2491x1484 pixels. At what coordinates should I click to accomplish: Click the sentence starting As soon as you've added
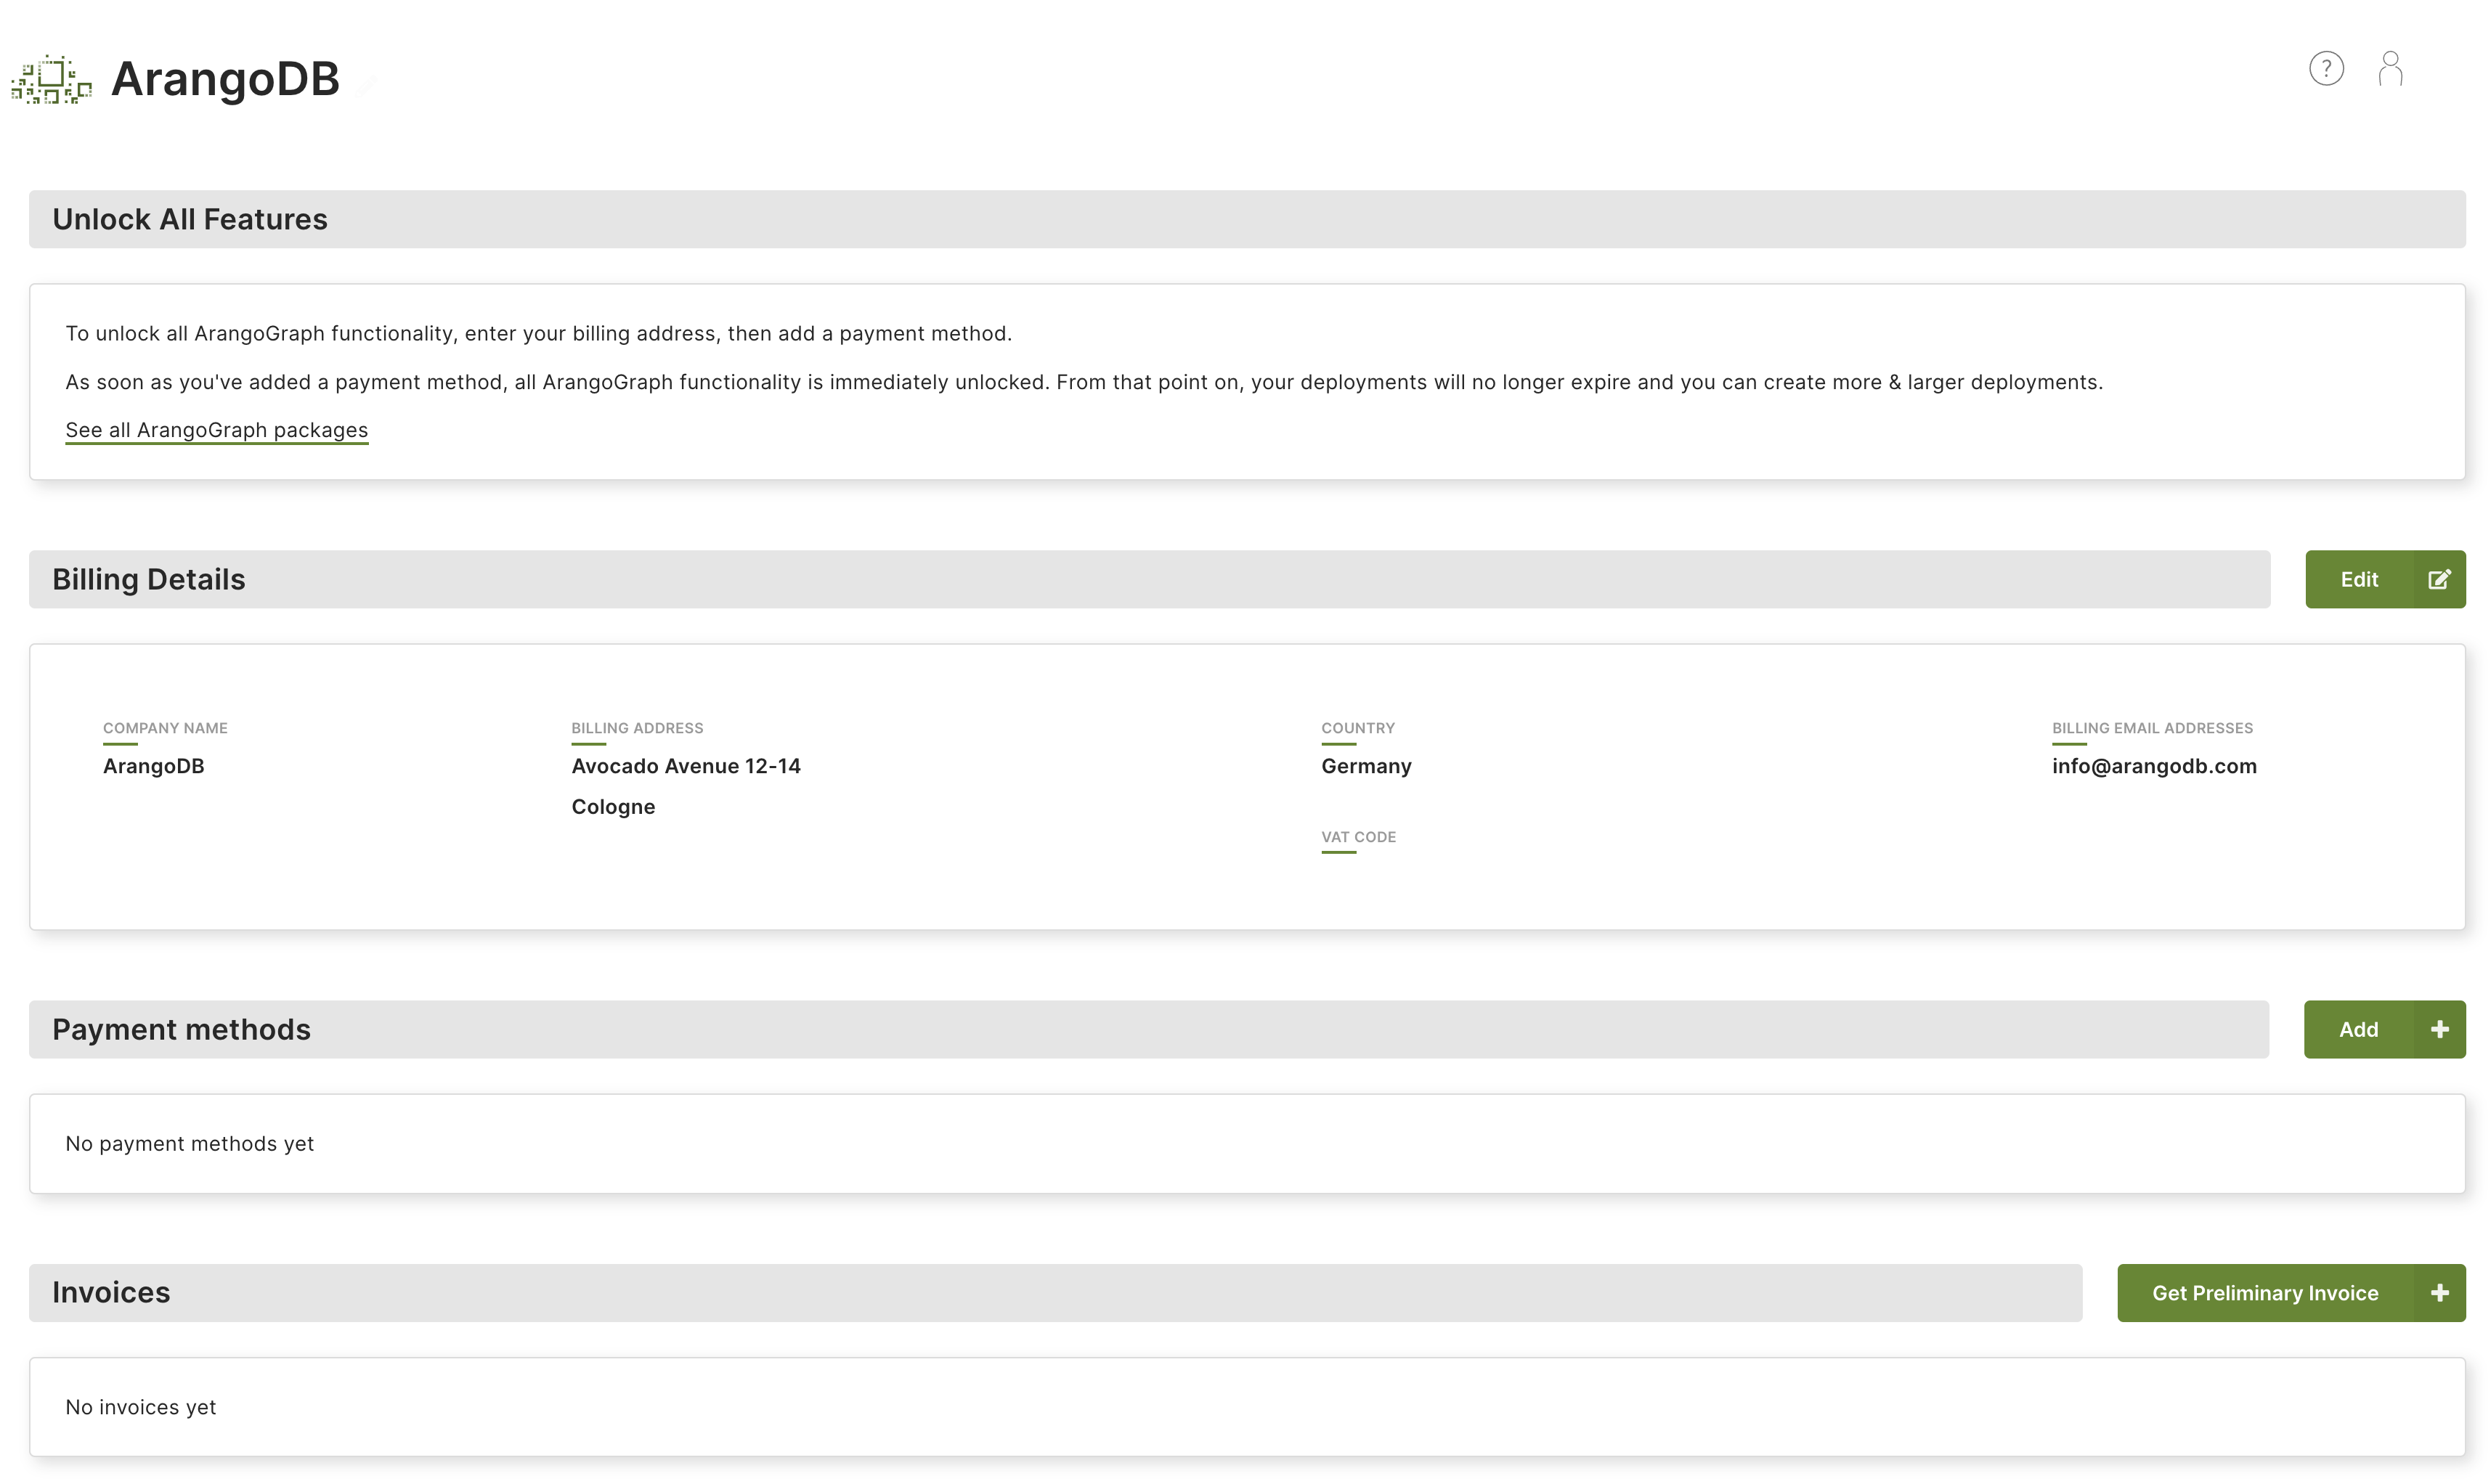pos(1084,382)
